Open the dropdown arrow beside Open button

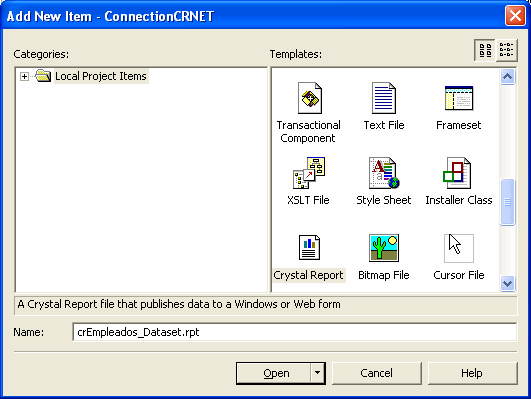pos(317,373)
